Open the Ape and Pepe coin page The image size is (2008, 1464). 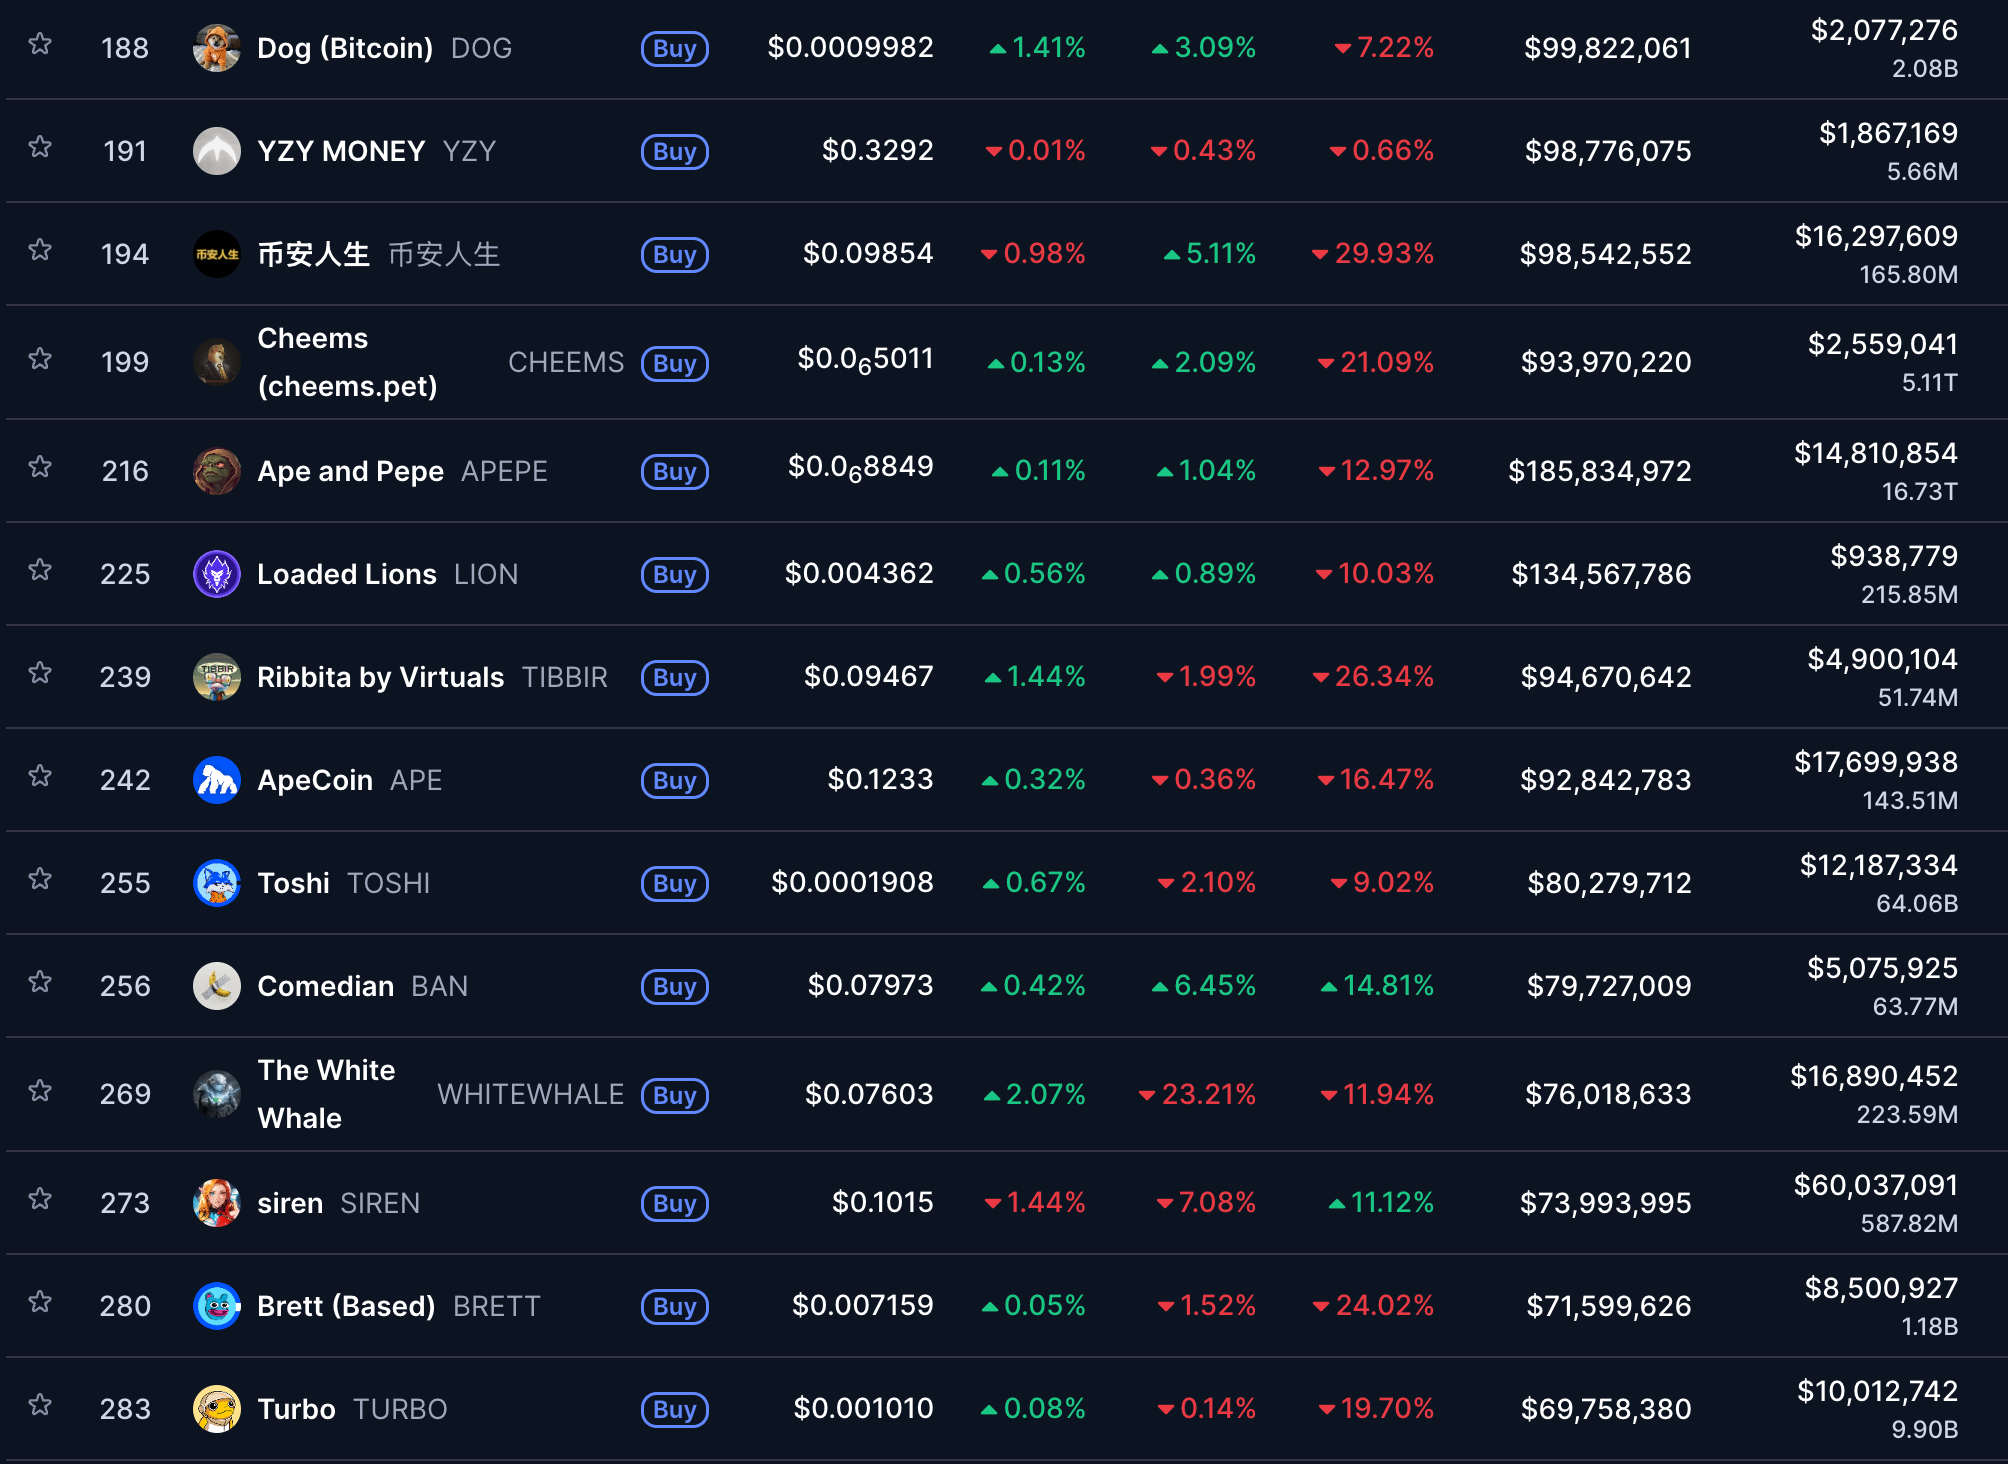pos(350,471)
